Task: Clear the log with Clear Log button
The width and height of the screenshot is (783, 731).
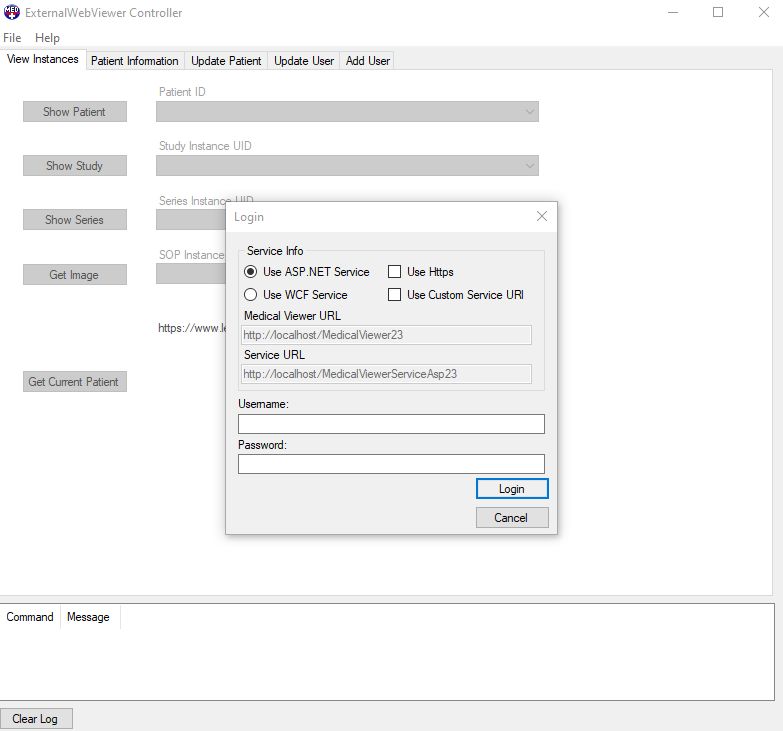Action: tap(36, 719)
